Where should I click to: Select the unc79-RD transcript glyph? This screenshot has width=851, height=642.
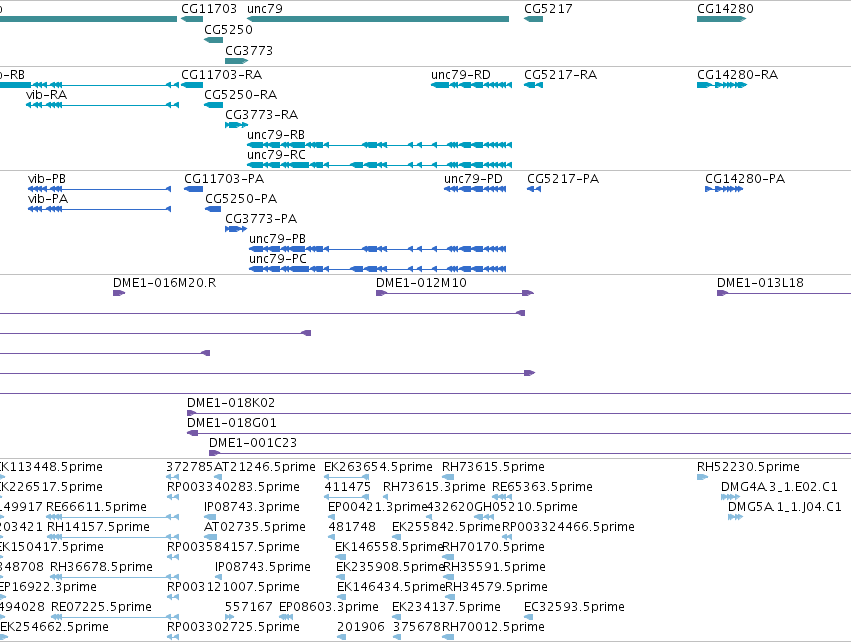(471, 85)
